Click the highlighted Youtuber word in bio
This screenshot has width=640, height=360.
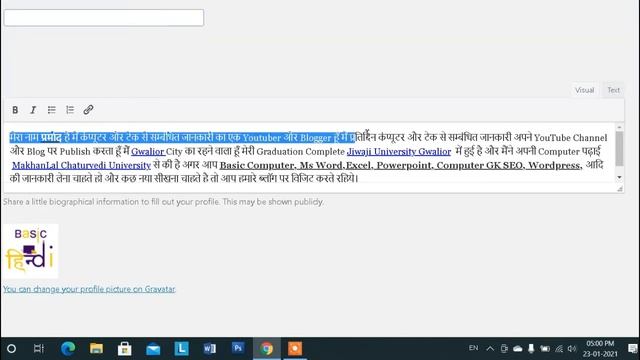point(262,138)
